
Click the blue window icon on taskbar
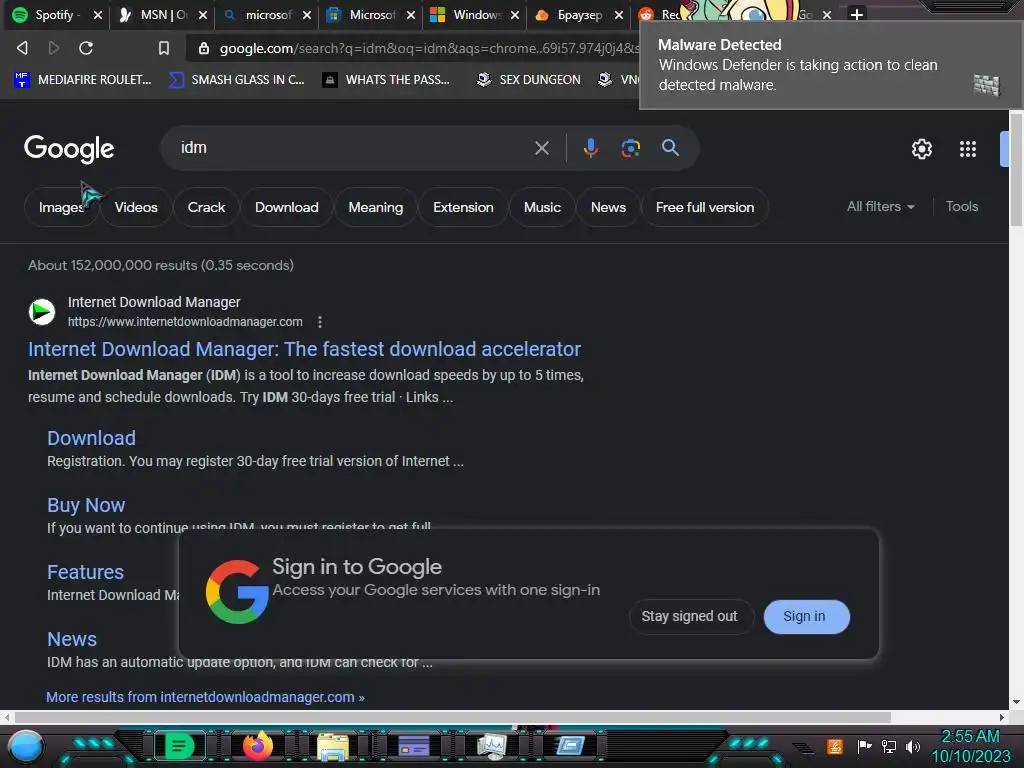(570, 746)
